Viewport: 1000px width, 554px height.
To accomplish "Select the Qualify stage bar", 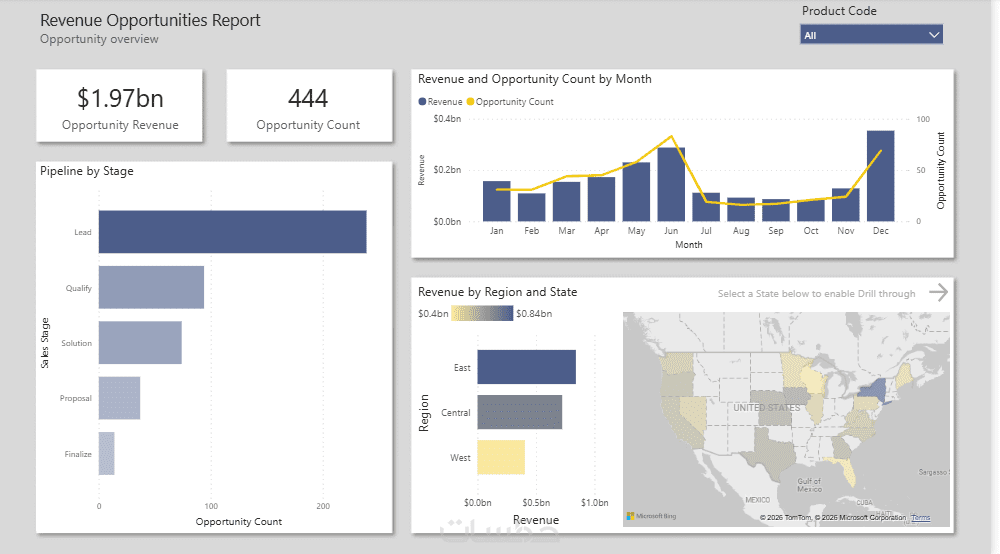I will (151, 288).
